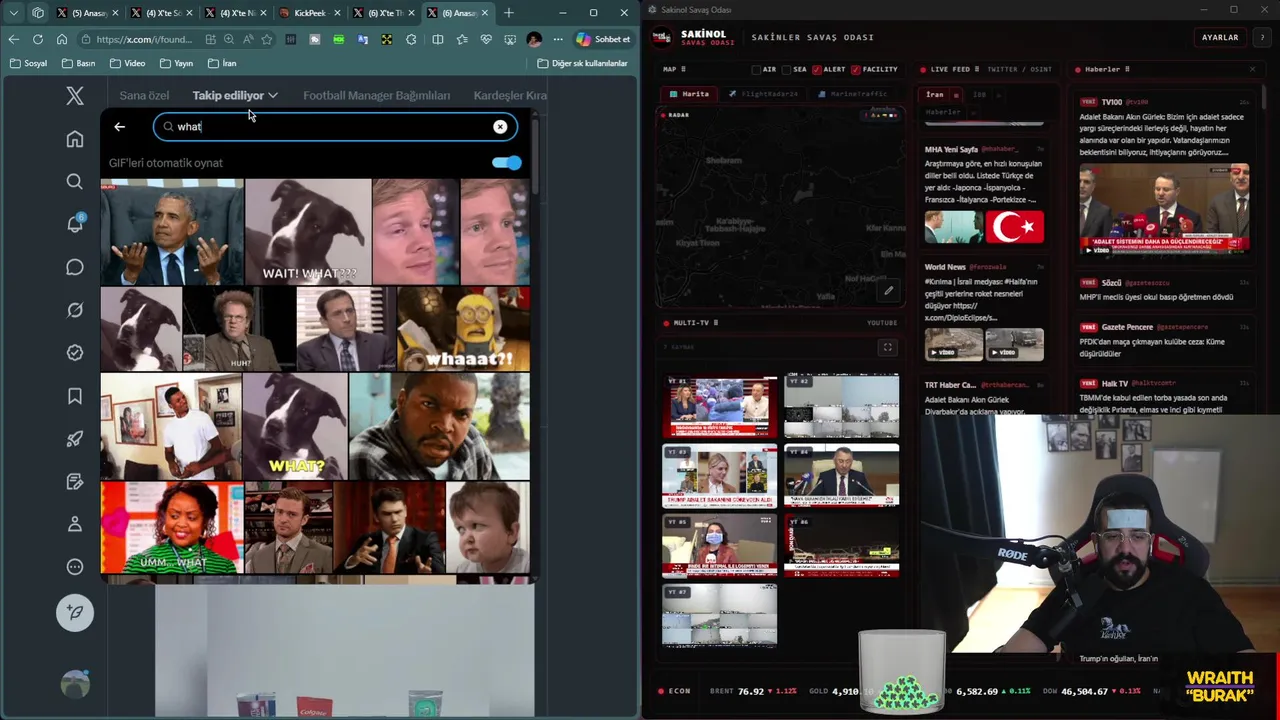1280x720 pixels.
Task: Uncheck the FACILITY checkbox
Action: (856, 69)
